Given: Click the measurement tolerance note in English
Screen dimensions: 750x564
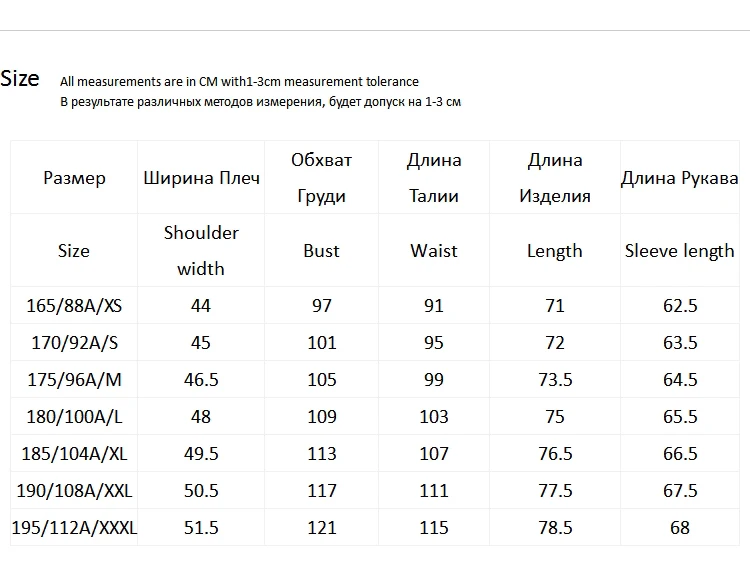Looking at the screenshot, I should pos(239,82).
